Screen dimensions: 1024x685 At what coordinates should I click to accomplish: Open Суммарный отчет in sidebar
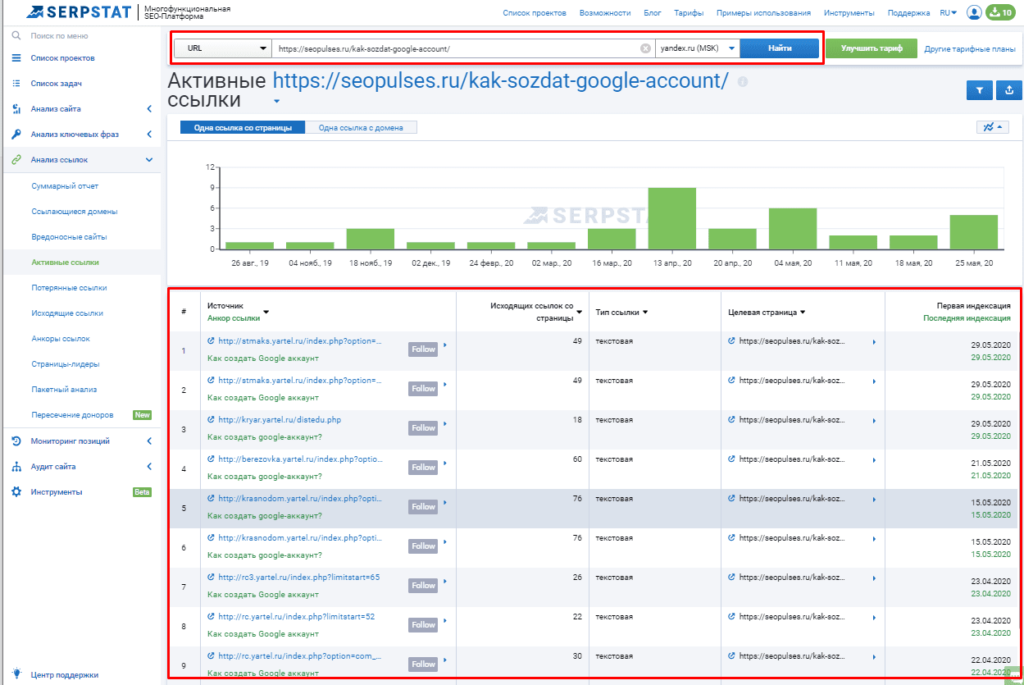65,186
